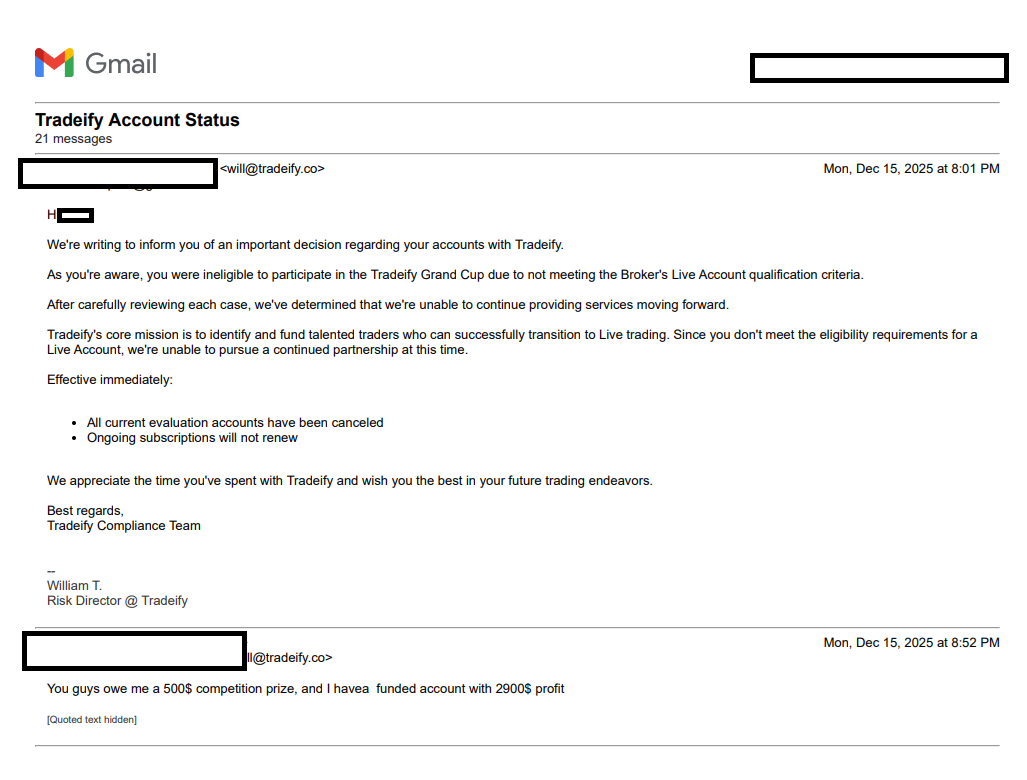
Task: Click the Gmail envelope logo icon
Action: tap(54, 63)
